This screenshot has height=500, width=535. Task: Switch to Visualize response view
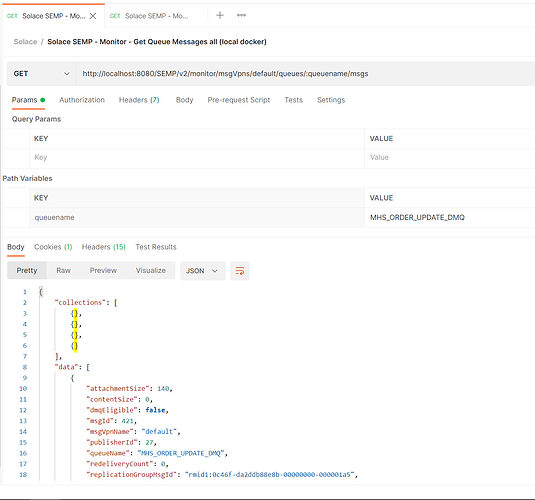pyautogui.click(x=151, y=271)
